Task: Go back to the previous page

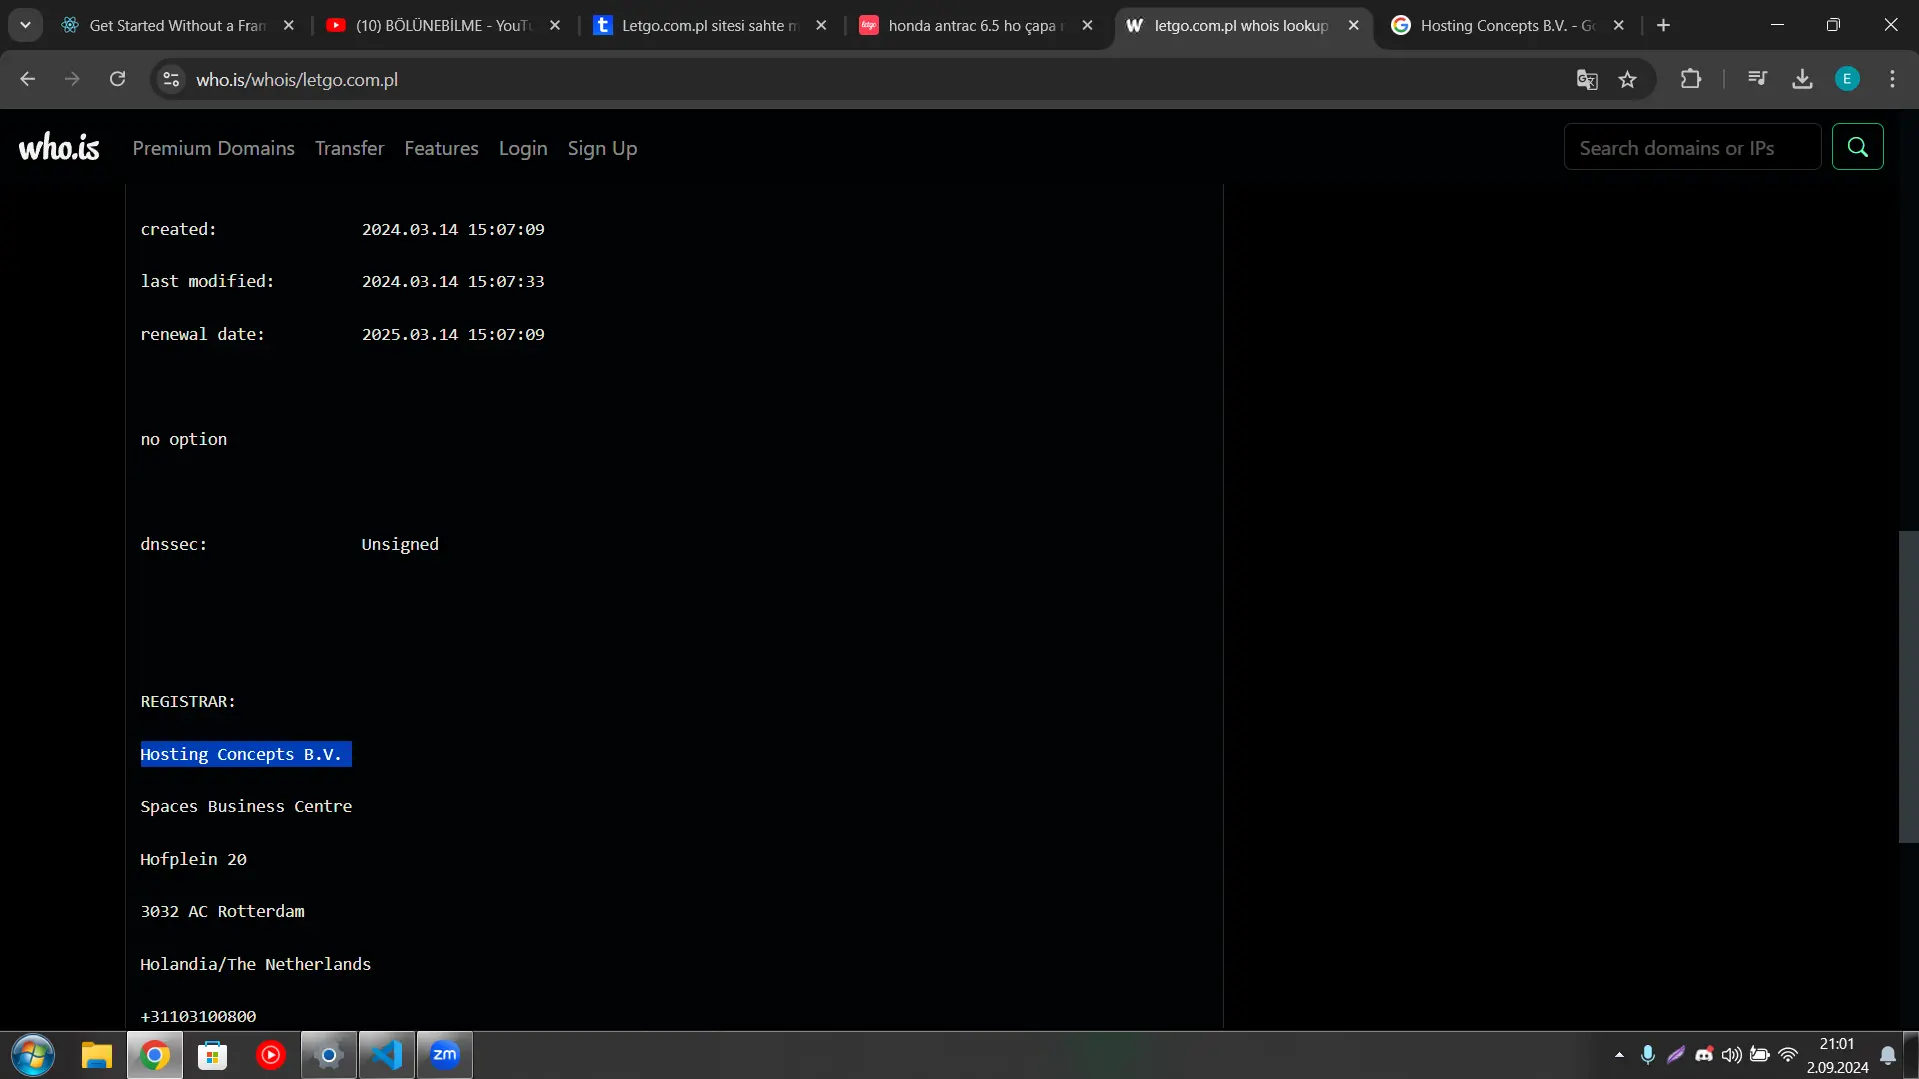Action: (x=27, y=79)
